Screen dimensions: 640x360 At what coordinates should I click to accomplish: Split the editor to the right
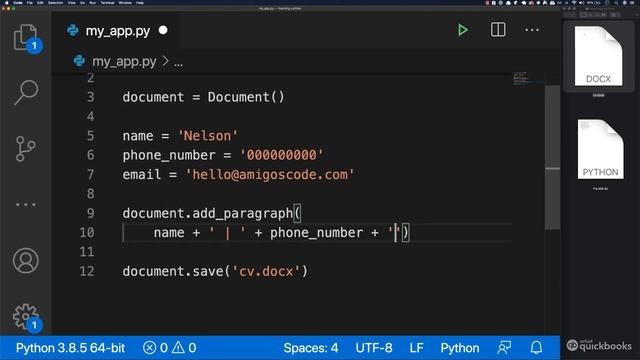click(x=498, y=30)
